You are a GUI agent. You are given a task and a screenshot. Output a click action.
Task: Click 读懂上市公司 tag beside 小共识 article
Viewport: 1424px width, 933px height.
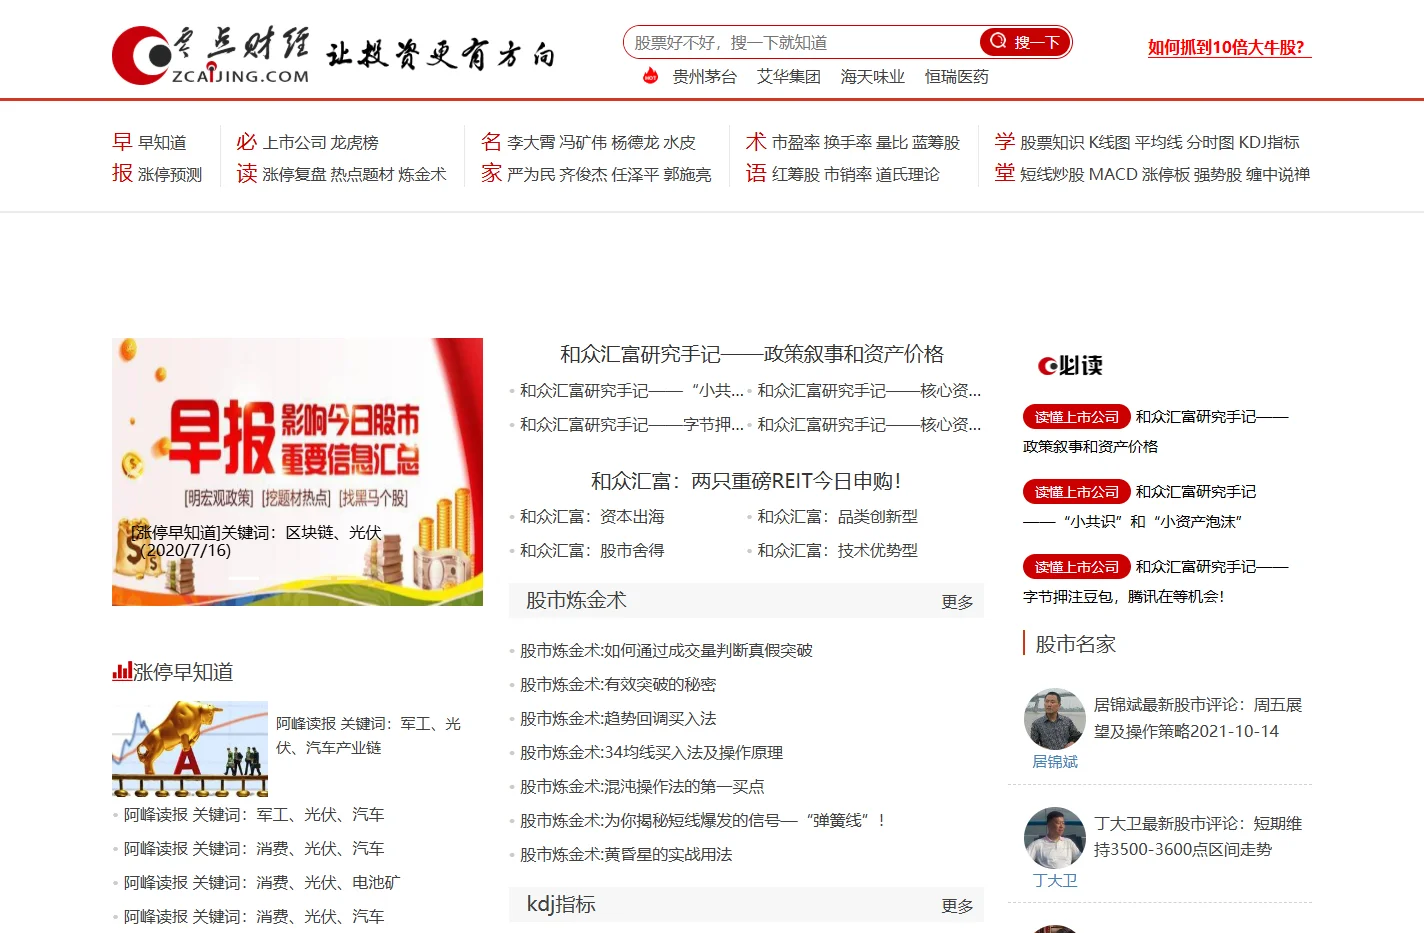point(1076,492)
